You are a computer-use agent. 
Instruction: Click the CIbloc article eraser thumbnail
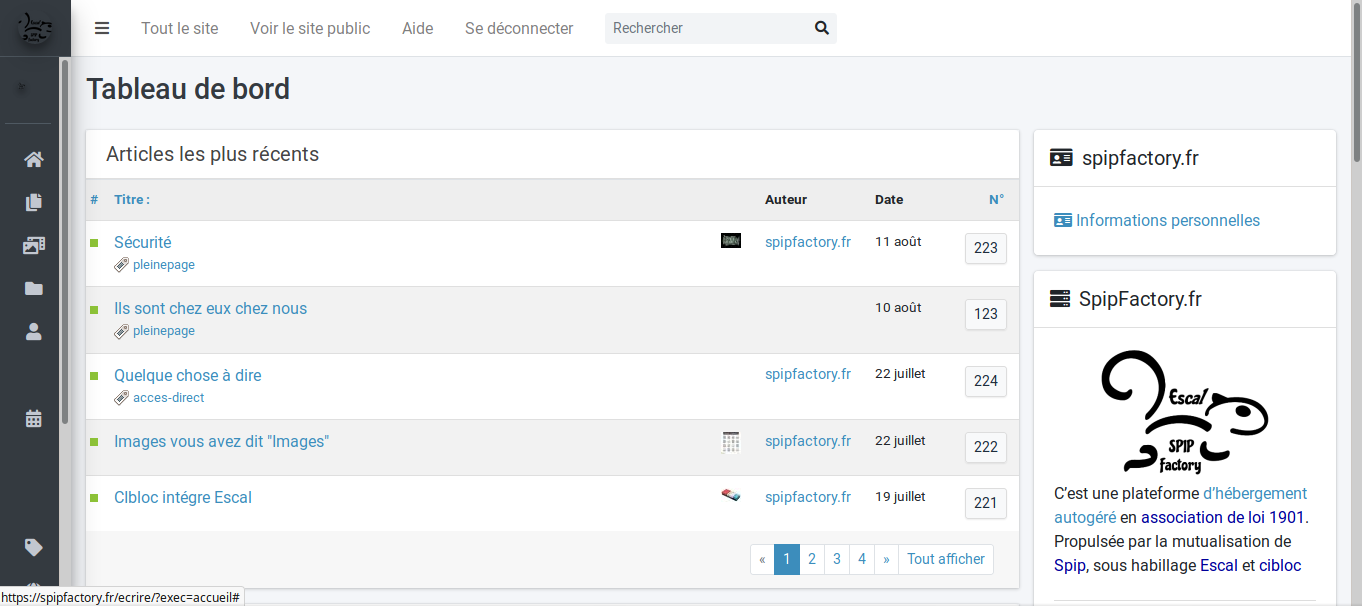731,495
